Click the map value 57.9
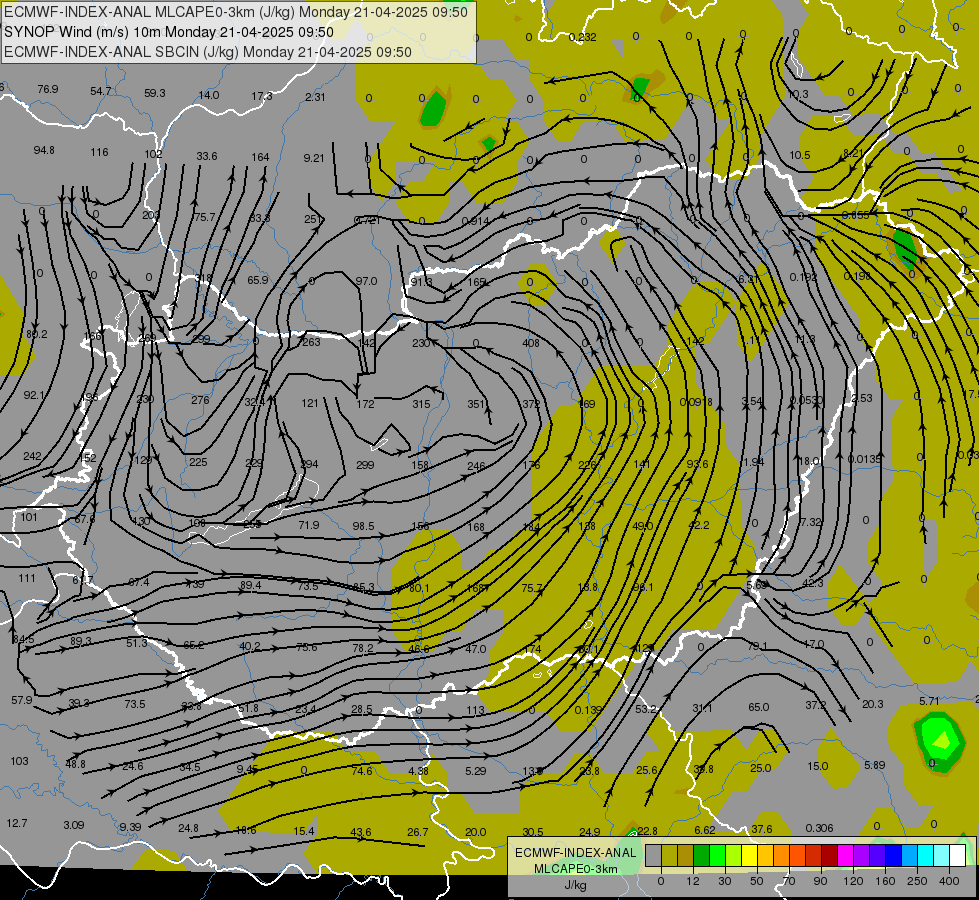 (x=21, y=700)
